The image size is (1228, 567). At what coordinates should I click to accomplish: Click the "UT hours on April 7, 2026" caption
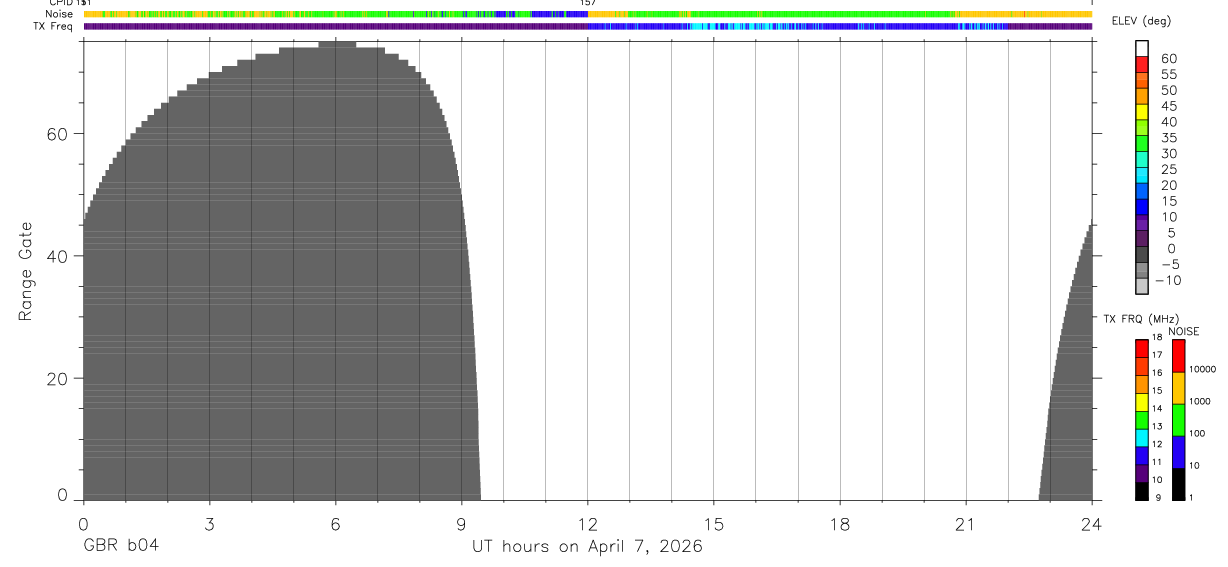587,547
